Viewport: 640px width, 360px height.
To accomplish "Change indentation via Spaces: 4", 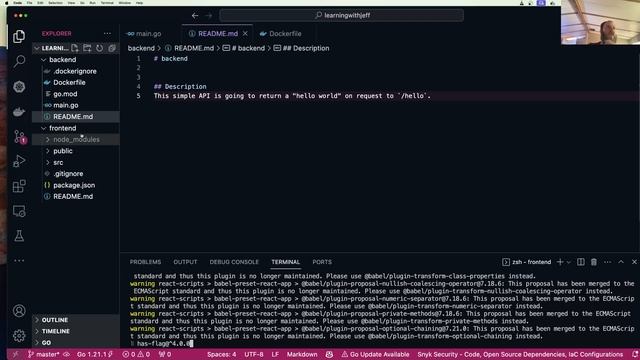I will click(222, 354).
